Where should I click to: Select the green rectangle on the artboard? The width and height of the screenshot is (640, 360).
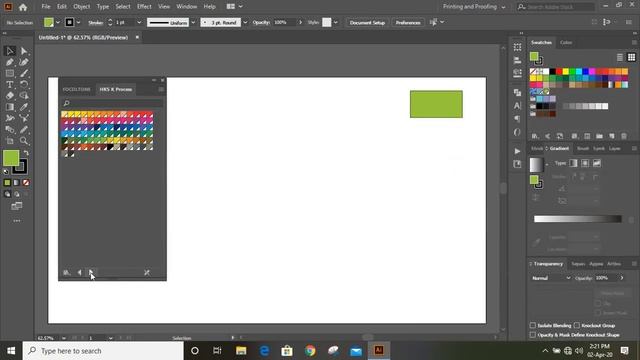[x=436, y=104]
